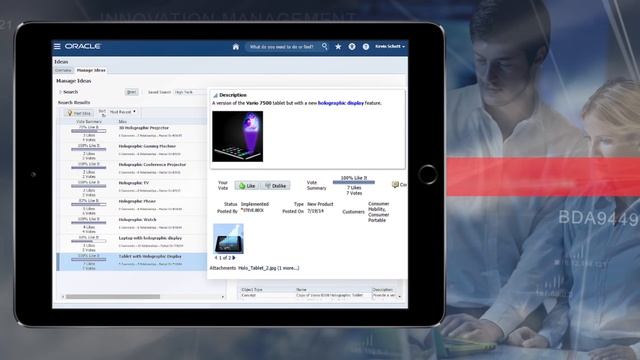The height and width of the screenshot is (360, 640).
Task: Switch to the Overview tab
Action: (x=63, y=70)
